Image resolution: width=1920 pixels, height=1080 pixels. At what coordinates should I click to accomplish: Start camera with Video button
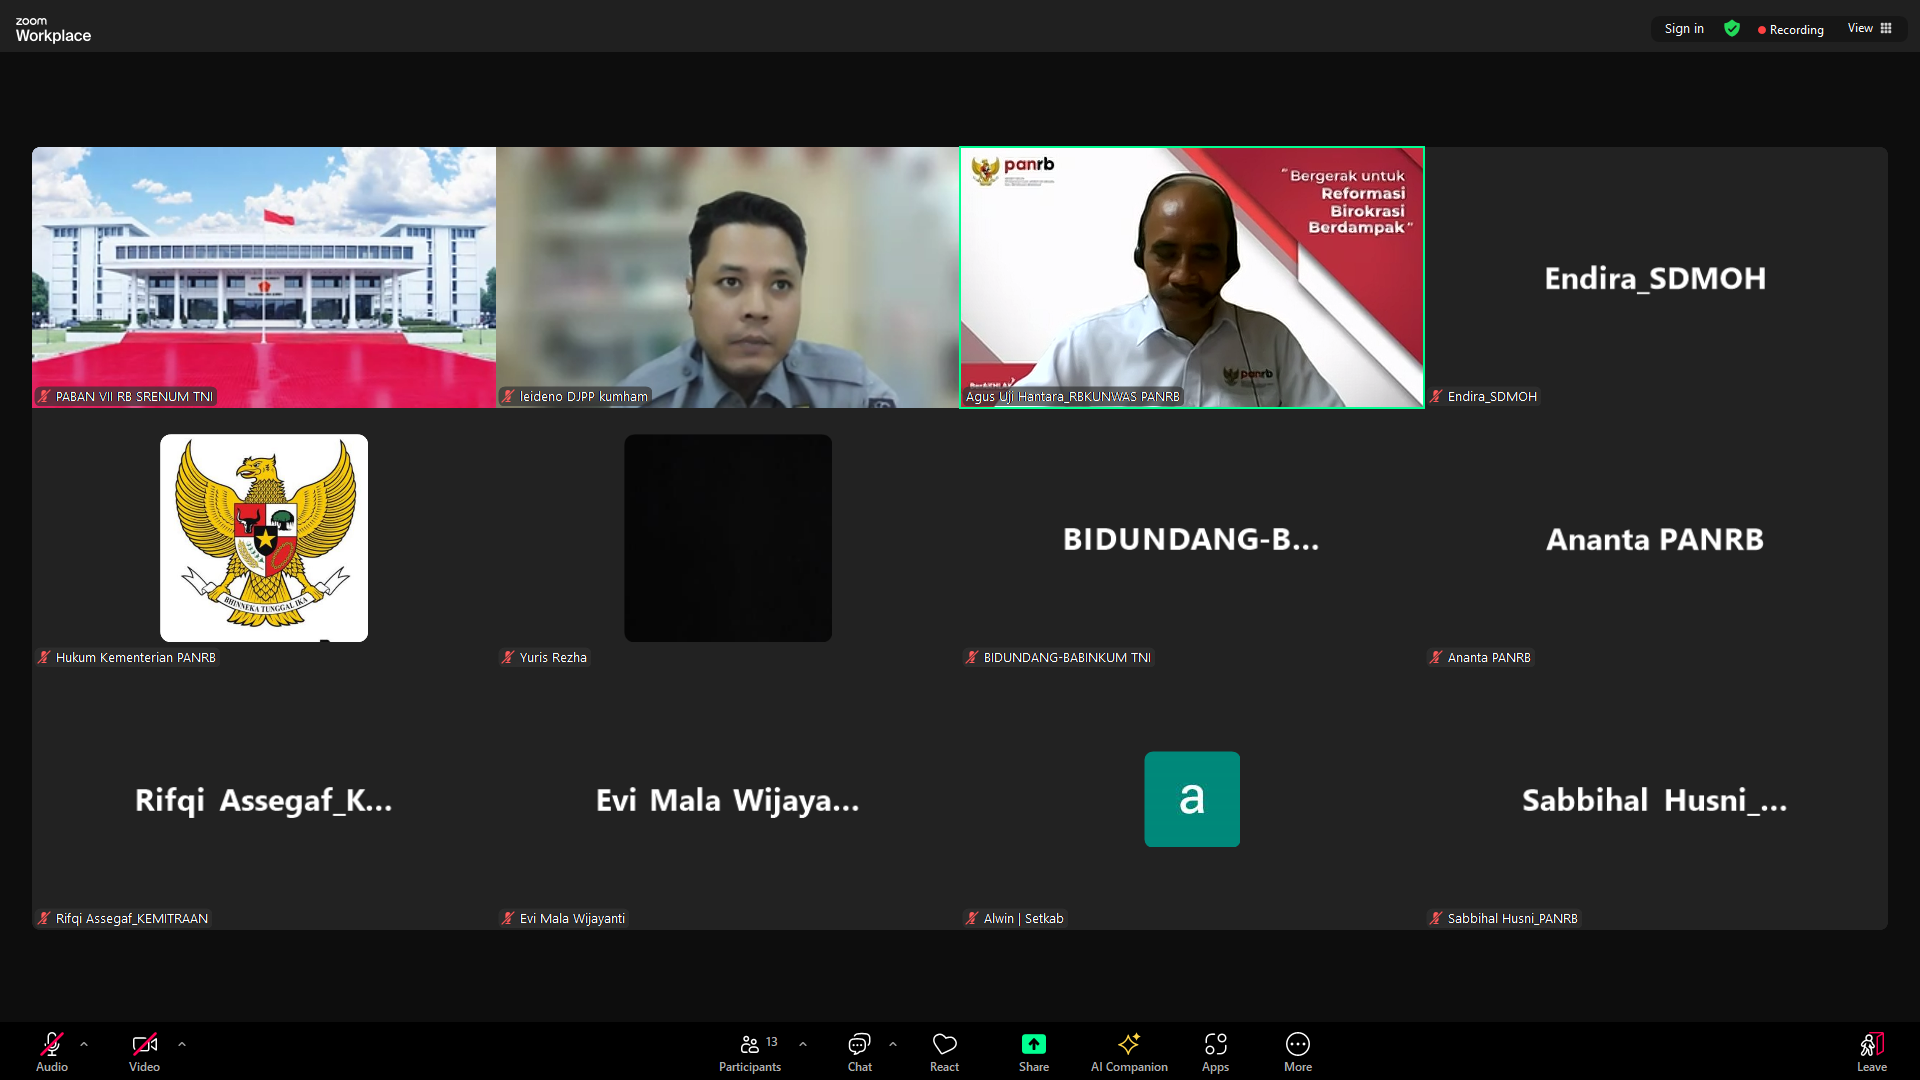point(144,1051)
